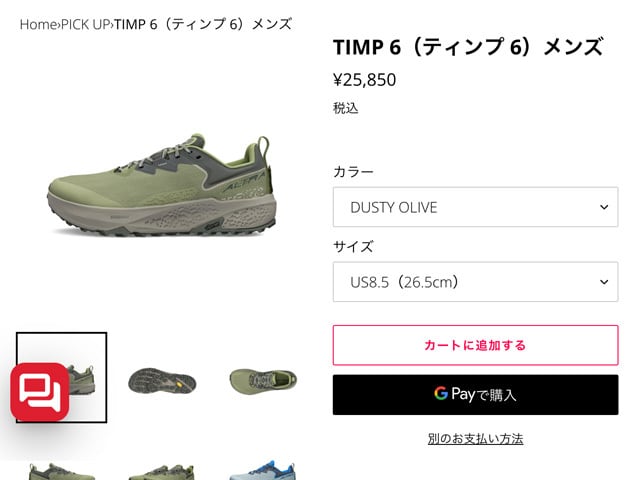
Task: Add item with カートに追加する button
Action: pyautogui.click(x=476, y=345)
